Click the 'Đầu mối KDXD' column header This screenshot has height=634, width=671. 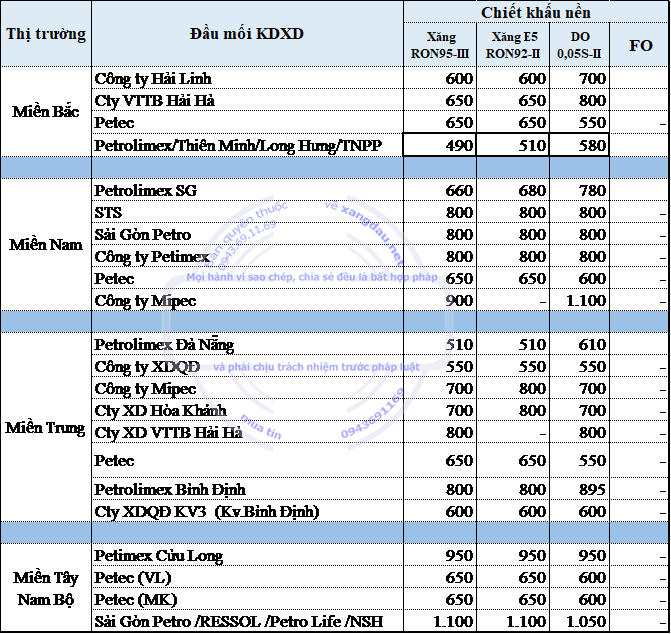(247, 34)
